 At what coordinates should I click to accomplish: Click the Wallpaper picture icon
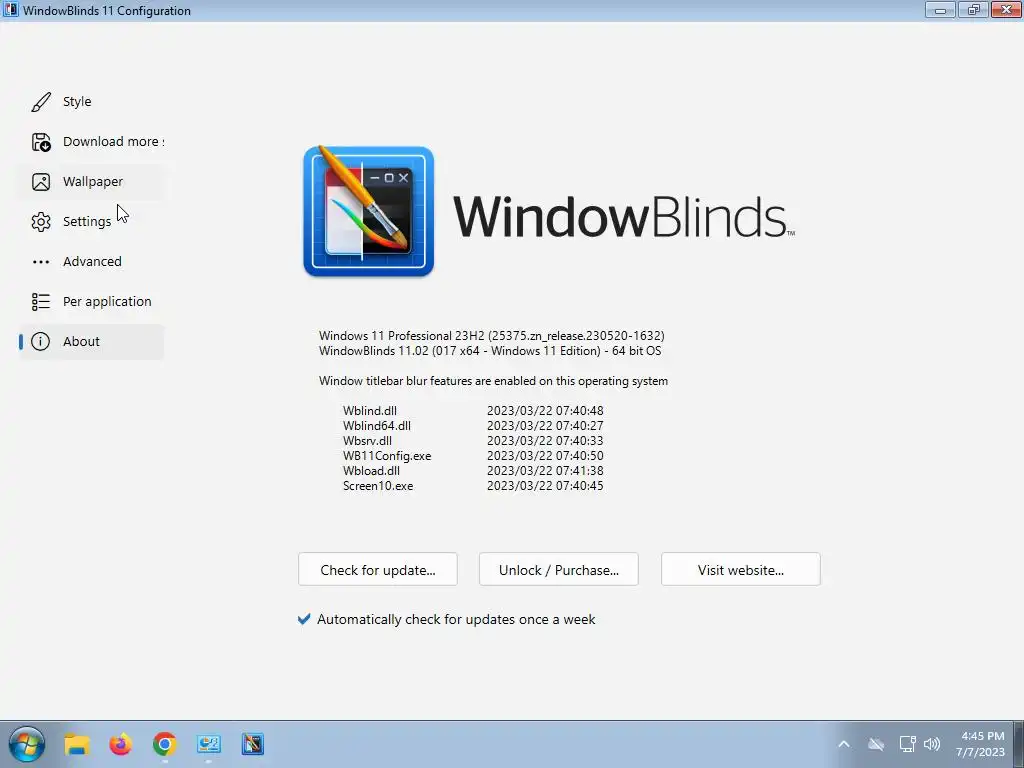tap(41, 182)
